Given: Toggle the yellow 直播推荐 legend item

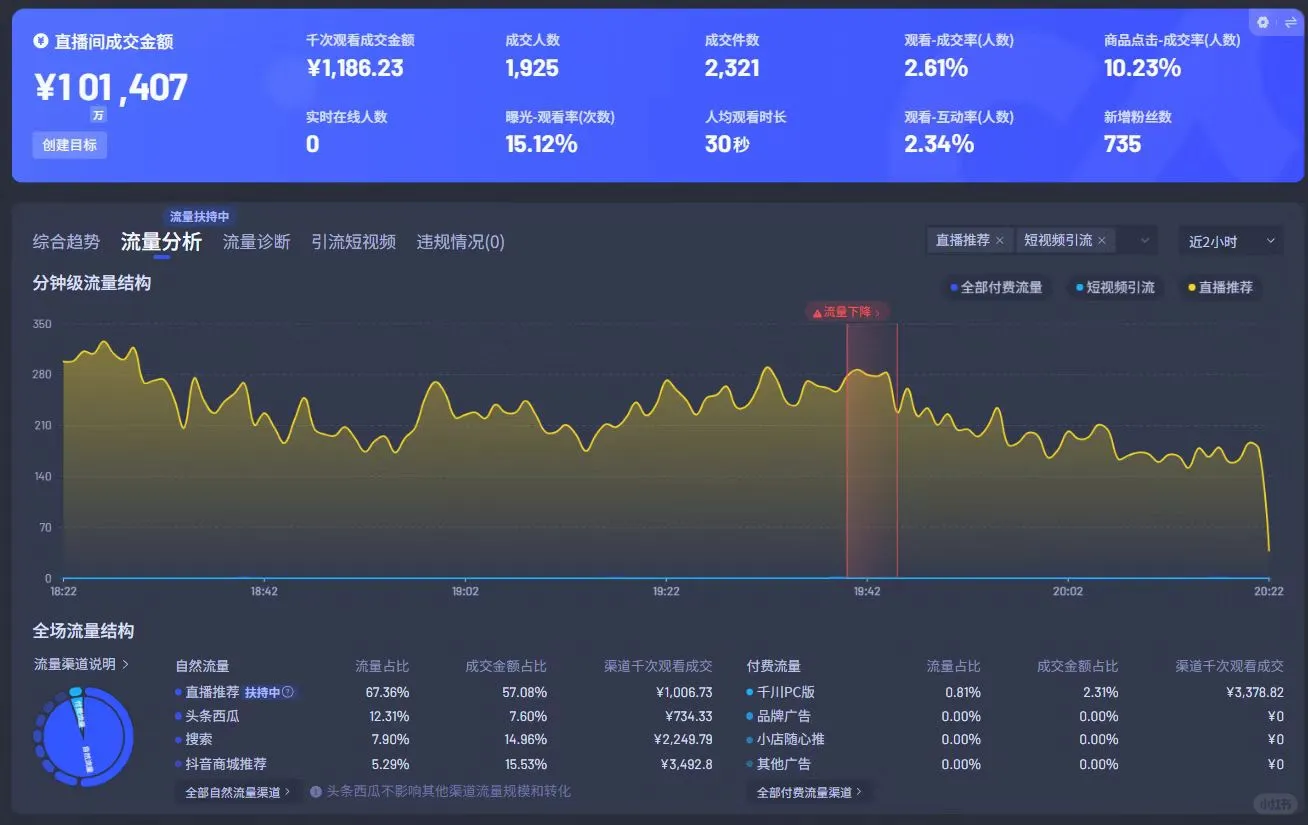Looking at the screenshot, I should tap(1219, 287).
